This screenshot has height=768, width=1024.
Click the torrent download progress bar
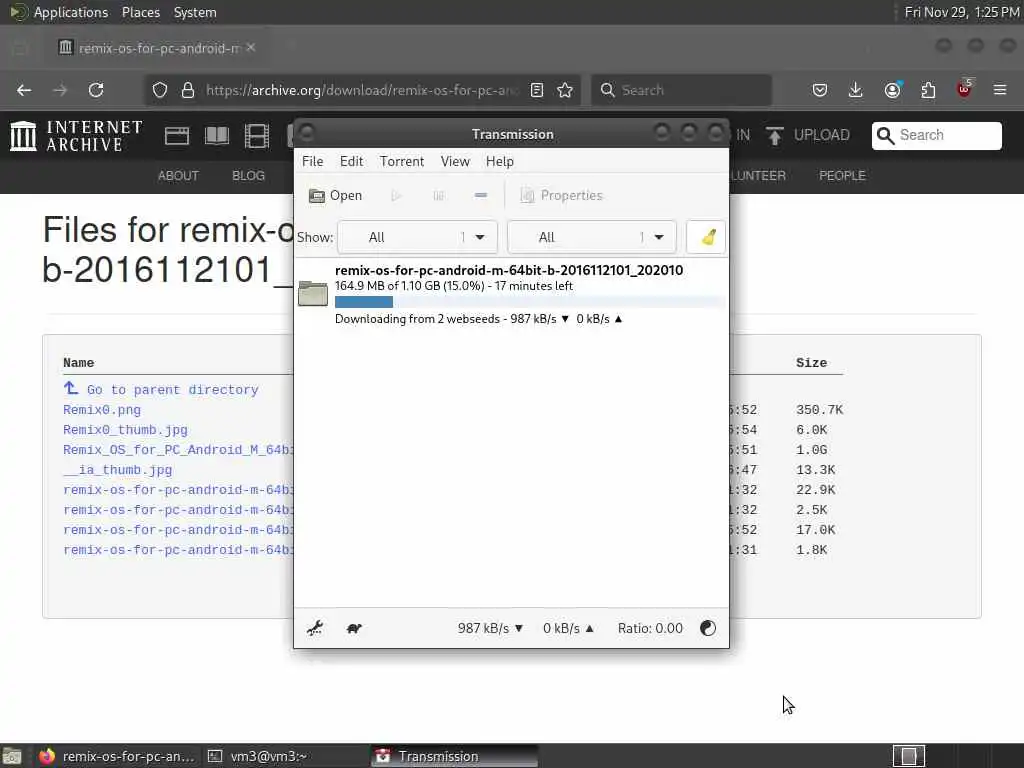(530, 302)
